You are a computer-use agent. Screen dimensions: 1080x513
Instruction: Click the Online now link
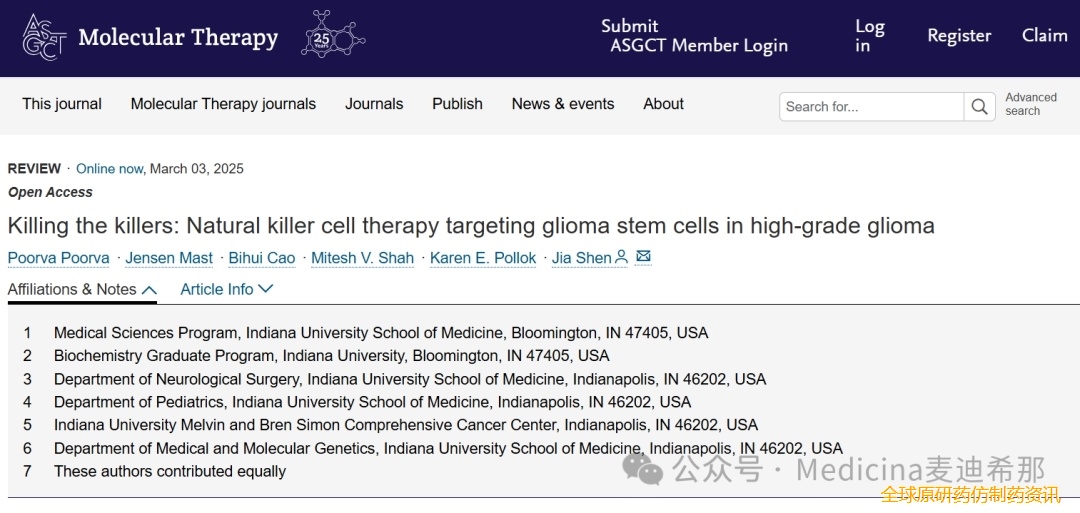[x=110, y=169]
